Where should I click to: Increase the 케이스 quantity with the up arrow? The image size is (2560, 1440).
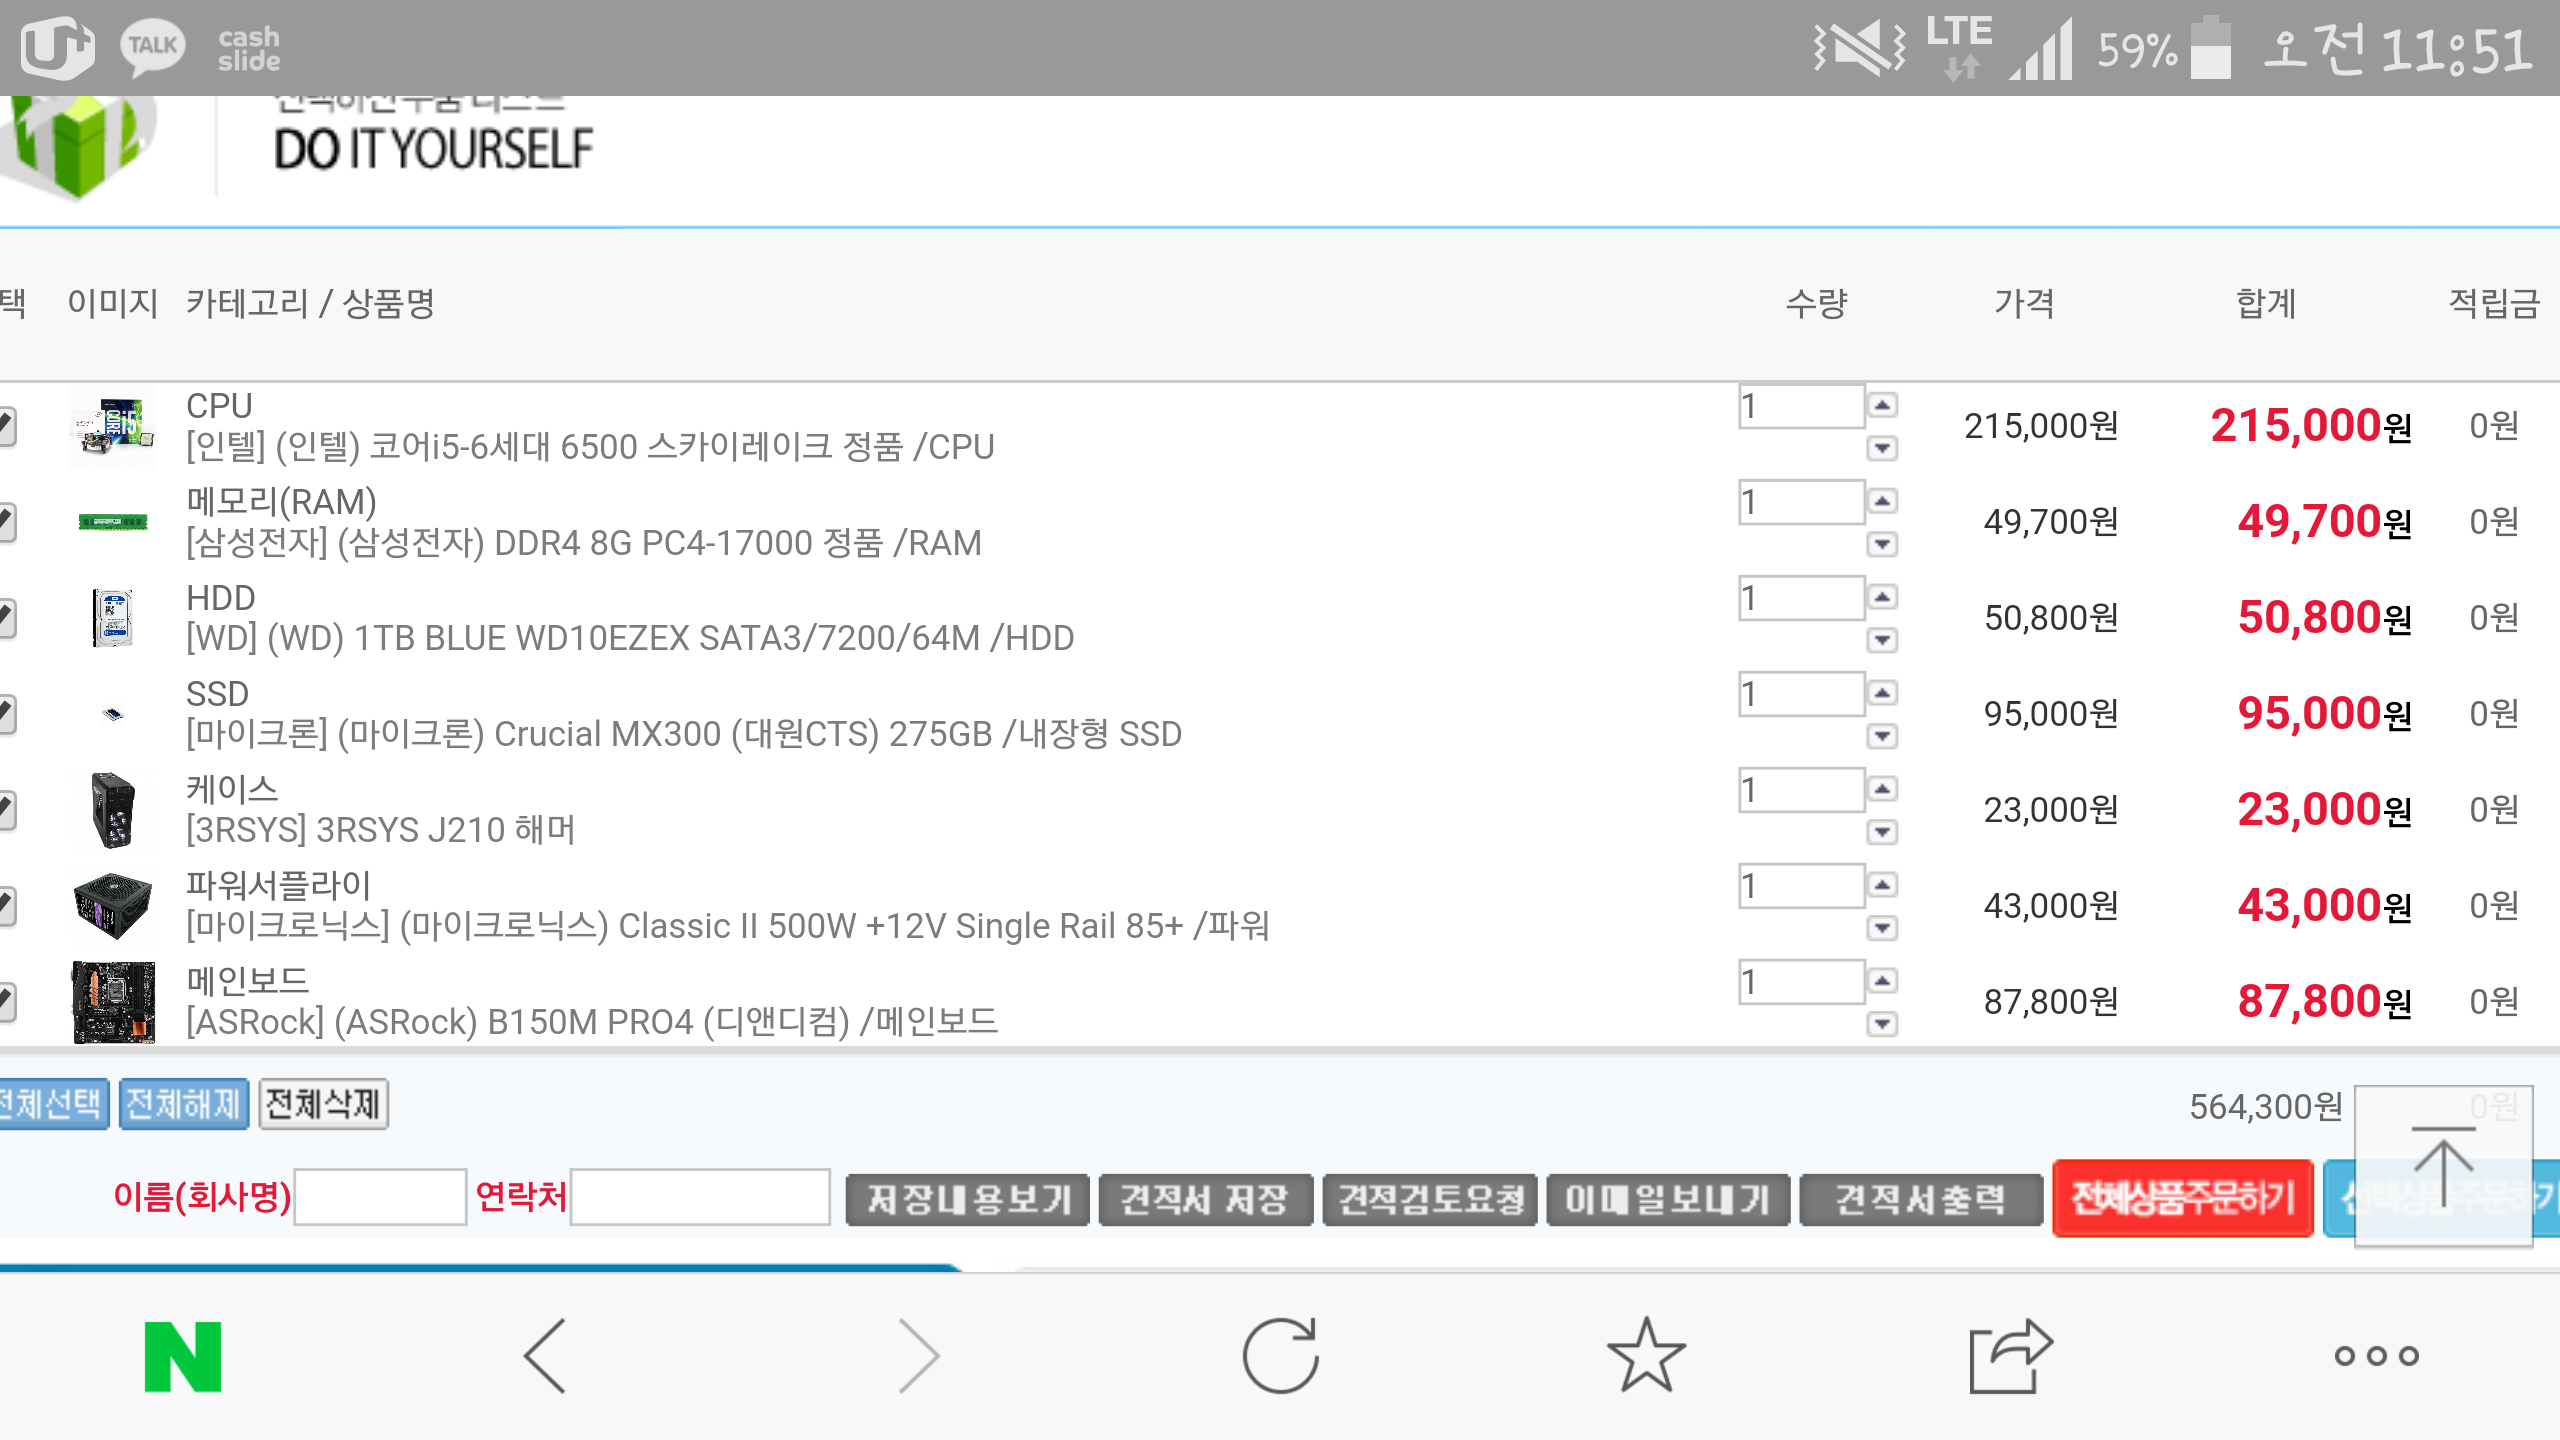click(x=1882, y=789)
